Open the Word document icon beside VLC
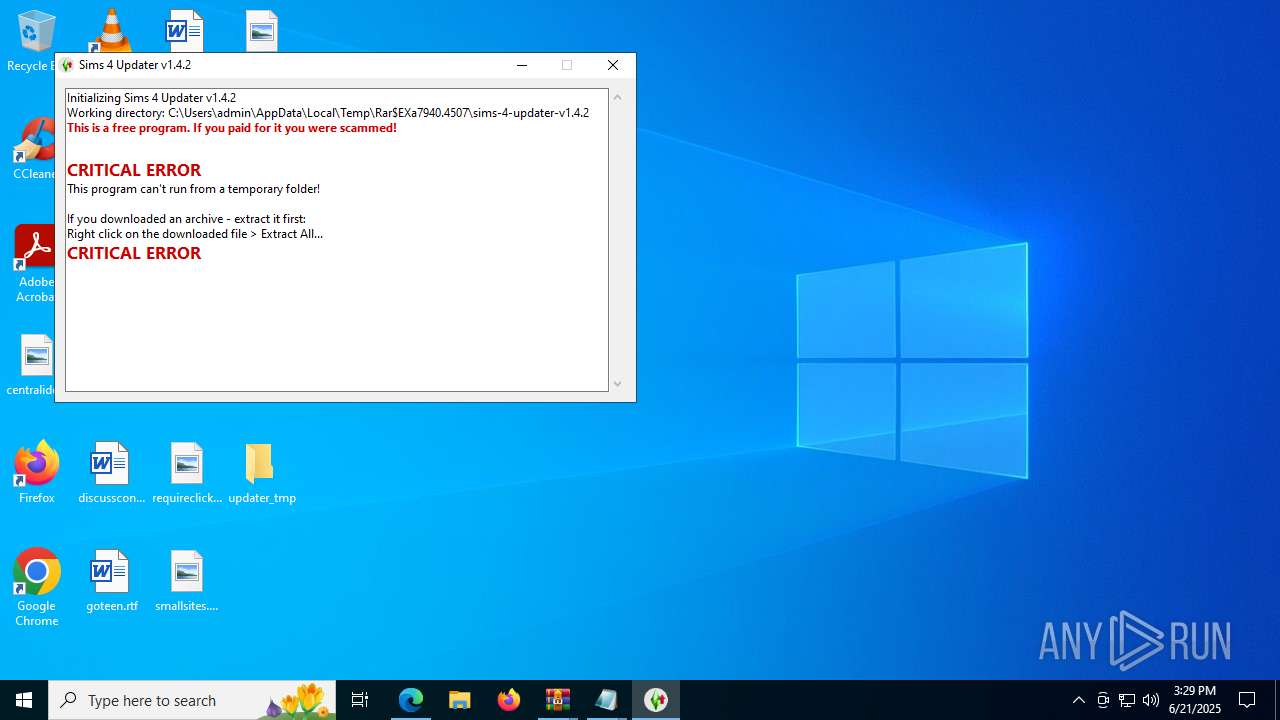The width and height of the screenshot is (1280, 720). tap(185, 30)
